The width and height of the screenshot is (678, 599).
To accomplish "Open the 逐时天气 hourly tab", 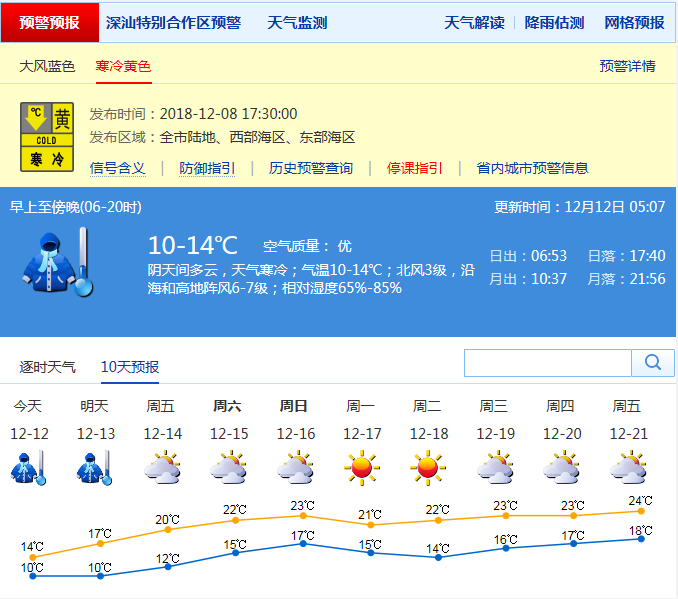I will pyautogui.click(x=47, y=367).
